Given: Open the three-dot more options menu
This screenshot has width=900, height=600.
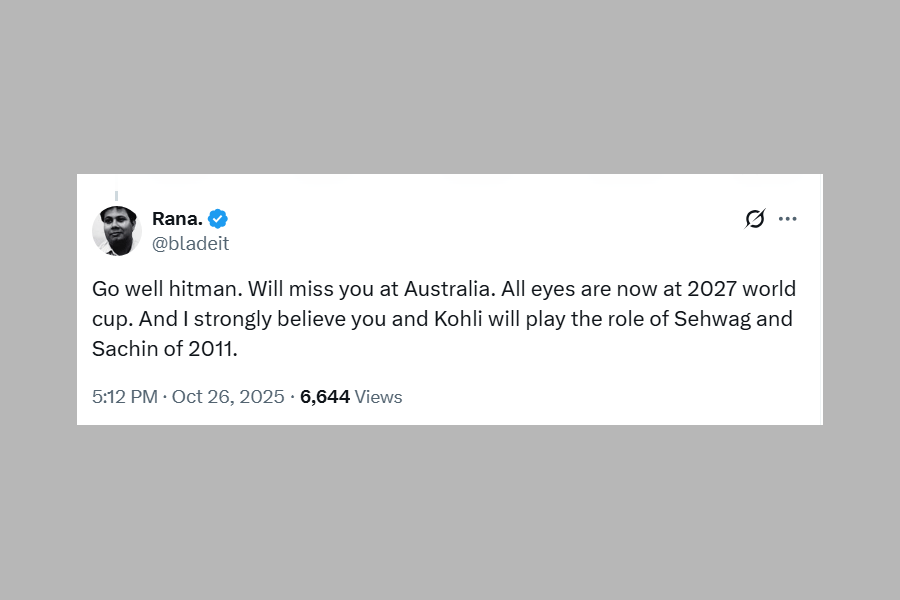Looking at the screenshot, I should [788, 219].
